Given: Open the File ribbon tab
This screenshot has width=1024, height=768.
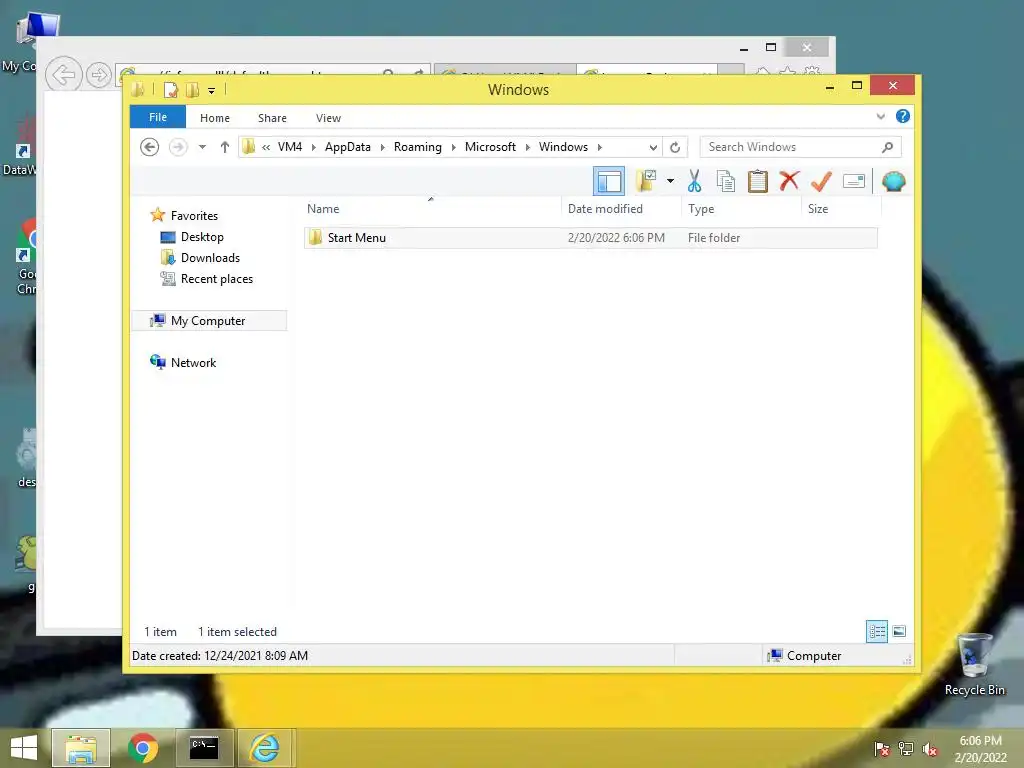Looking at the screenshot, I should click(158, 117).
